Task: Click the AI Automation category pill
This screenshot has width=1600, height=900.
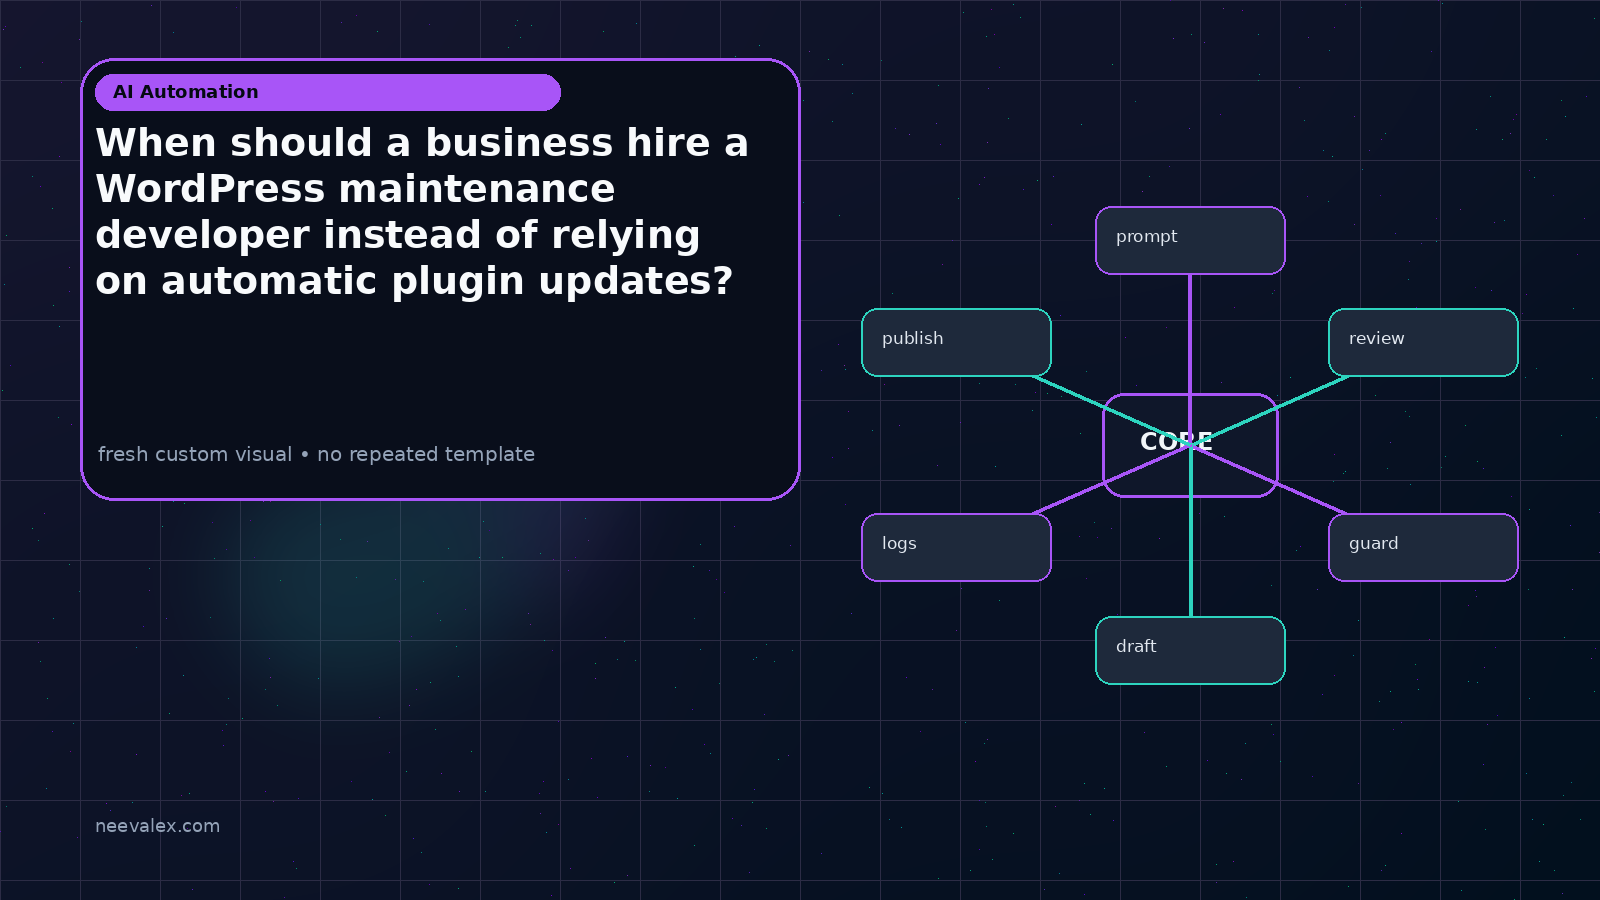Action: pyautogui.click(x=328, y=92)
